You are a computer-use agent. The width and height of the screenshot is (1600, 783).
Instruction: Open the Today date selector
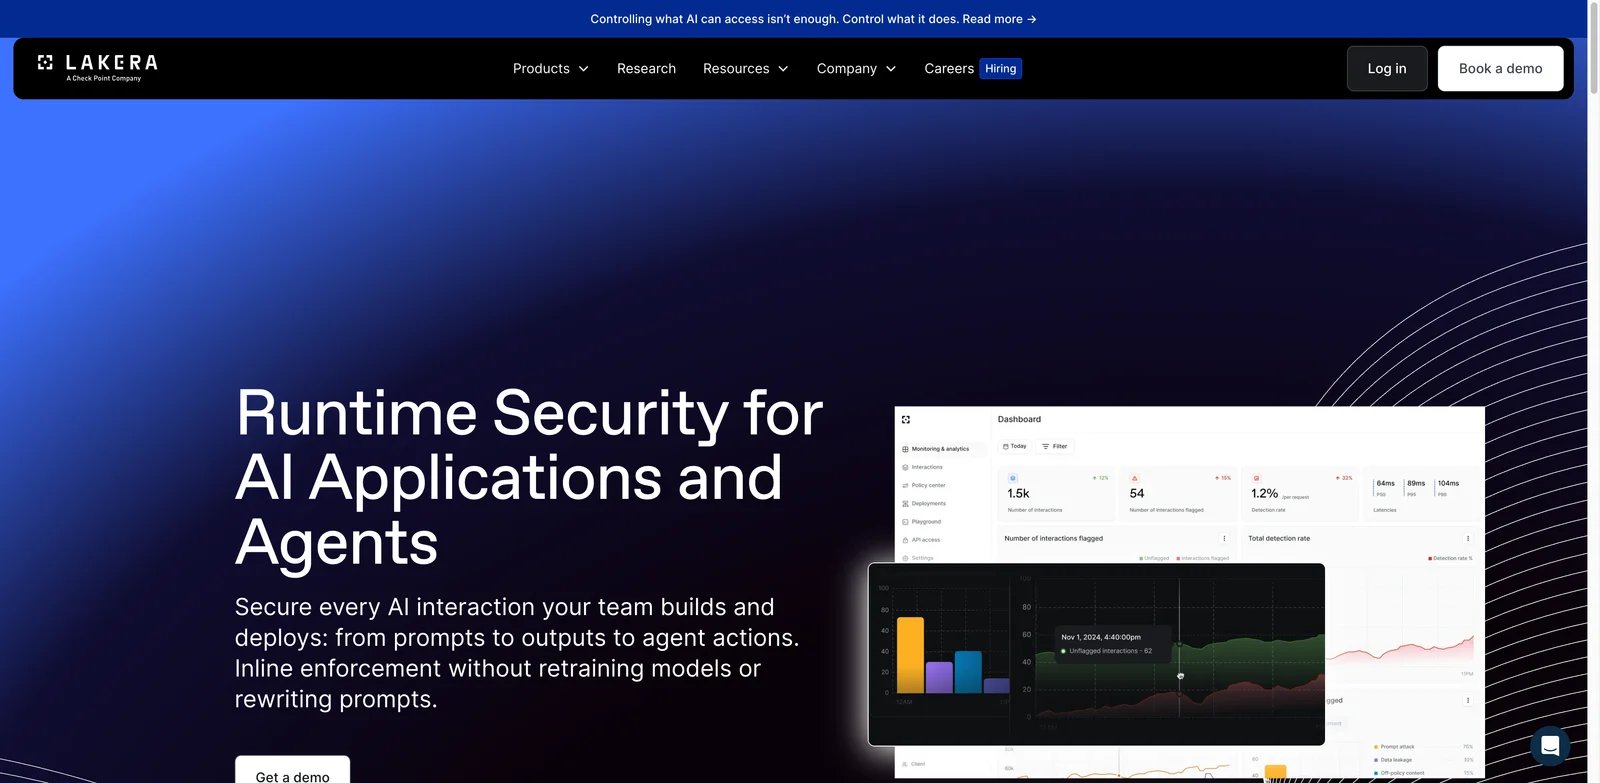[1015, 446]
